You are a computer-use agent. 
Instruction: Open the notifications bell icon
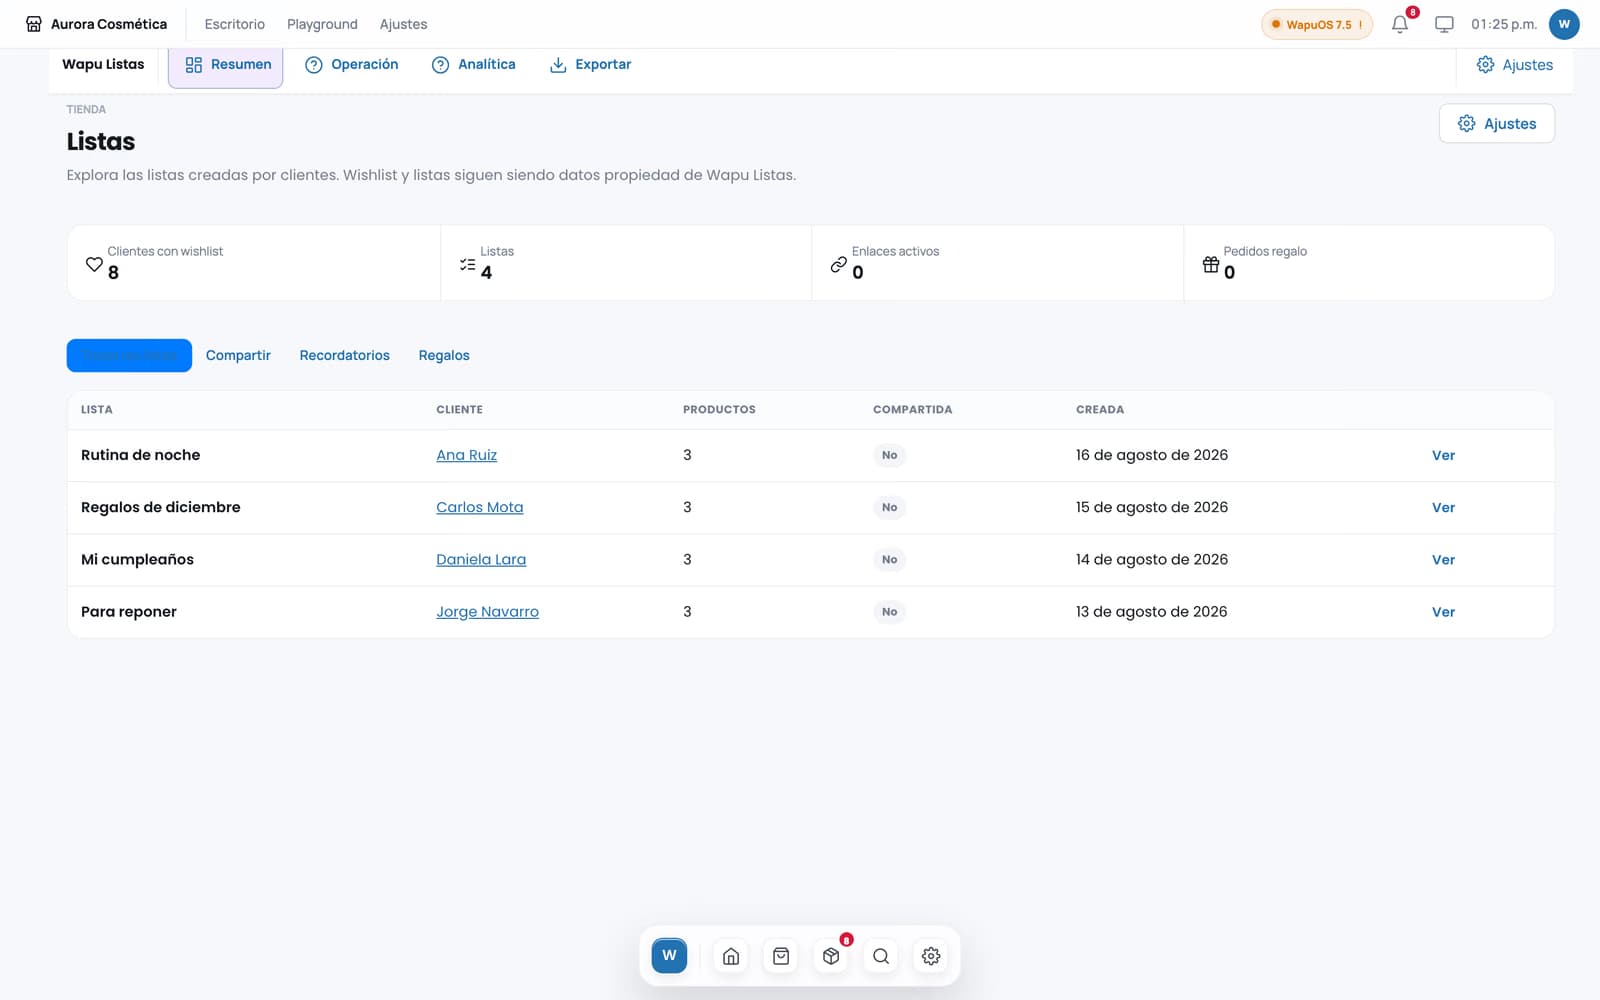pyautogui.click(x=1400, y=24)
